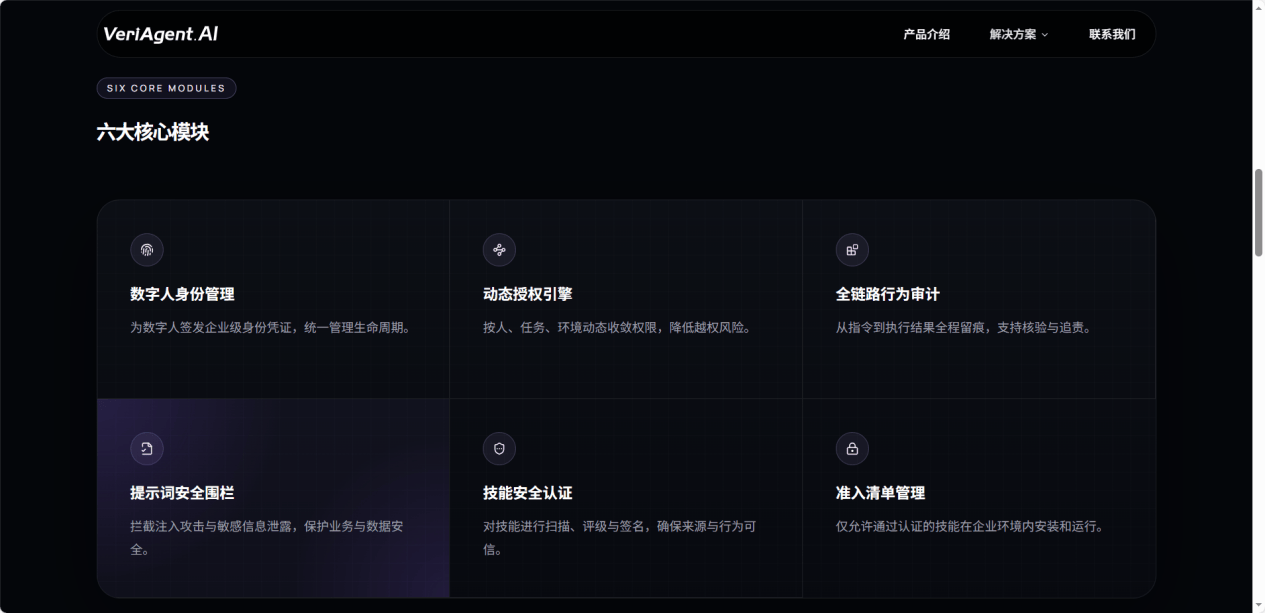The height and width of the screenshot is (613, 1265).
Task: Click the vertical scrollbar on the right edge
Action: point(1258,210)
